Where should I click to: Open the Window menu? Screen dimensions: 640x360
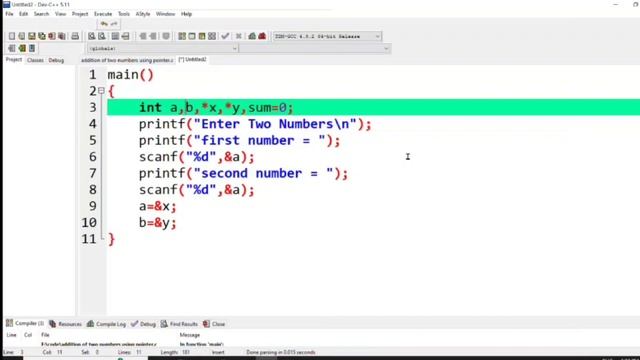(165, 14)
